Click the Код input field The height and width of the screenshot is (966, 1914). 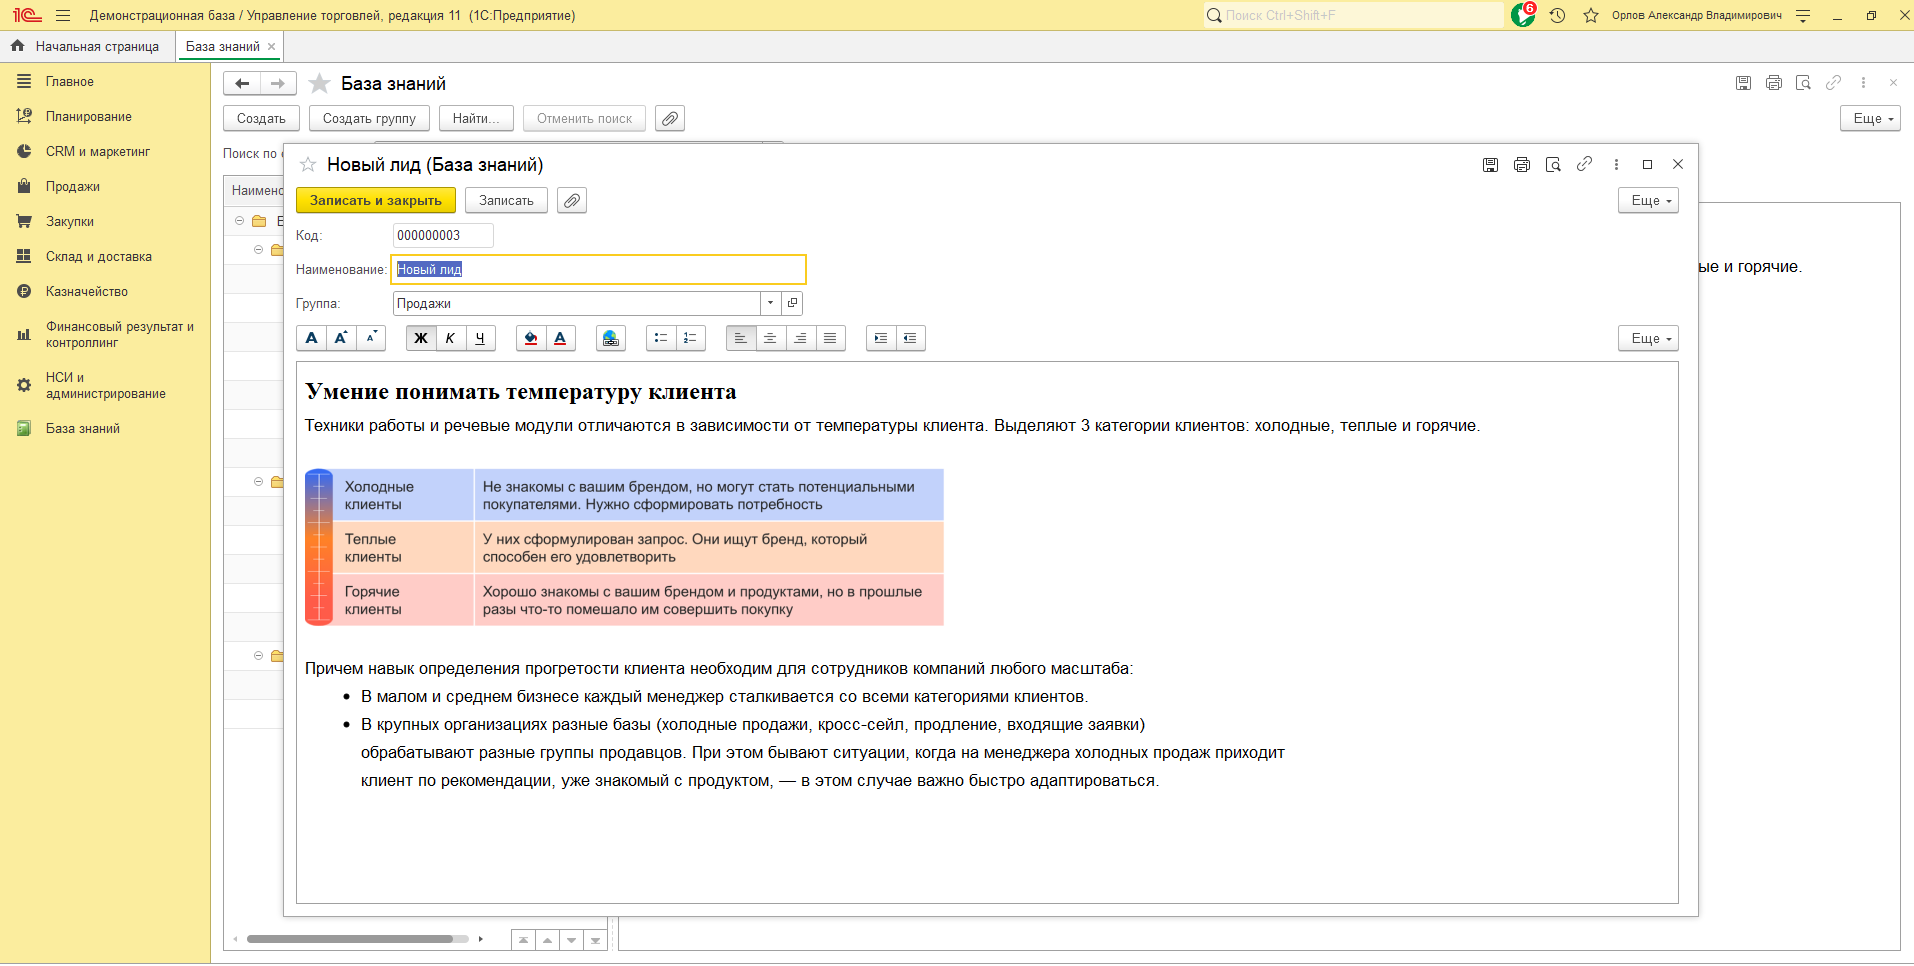[443, 235]
